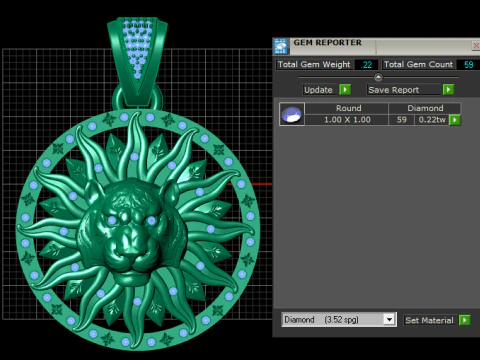The width and height of the screenshot is (480, 360).
Task: Close the Gem Reporter panel
Action: coord(476,46)
